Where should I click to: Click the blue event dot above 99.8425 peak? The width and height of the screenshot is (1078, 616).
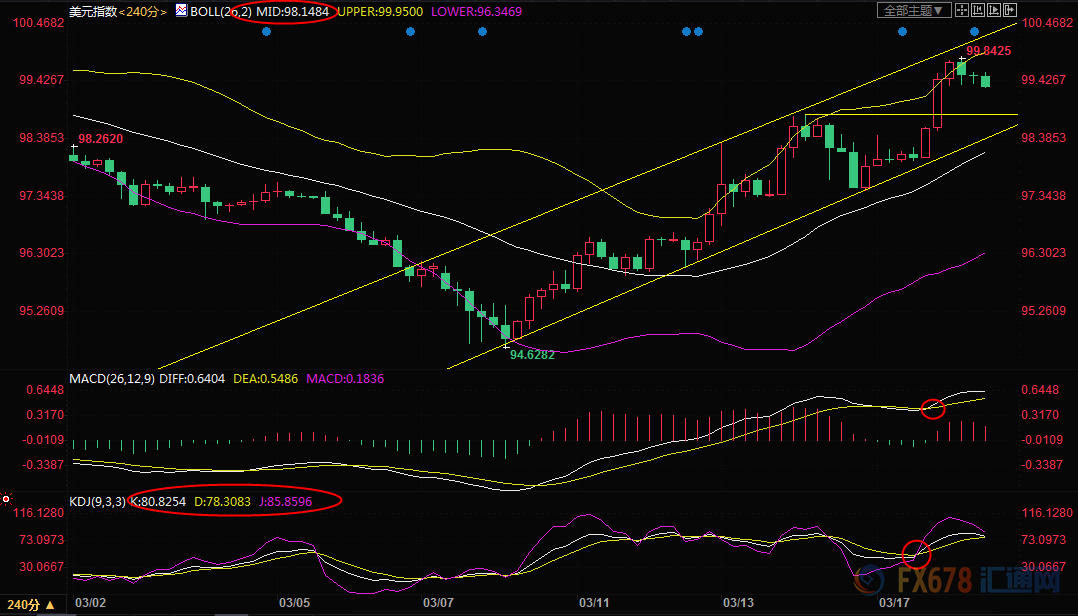pos(974,32)
